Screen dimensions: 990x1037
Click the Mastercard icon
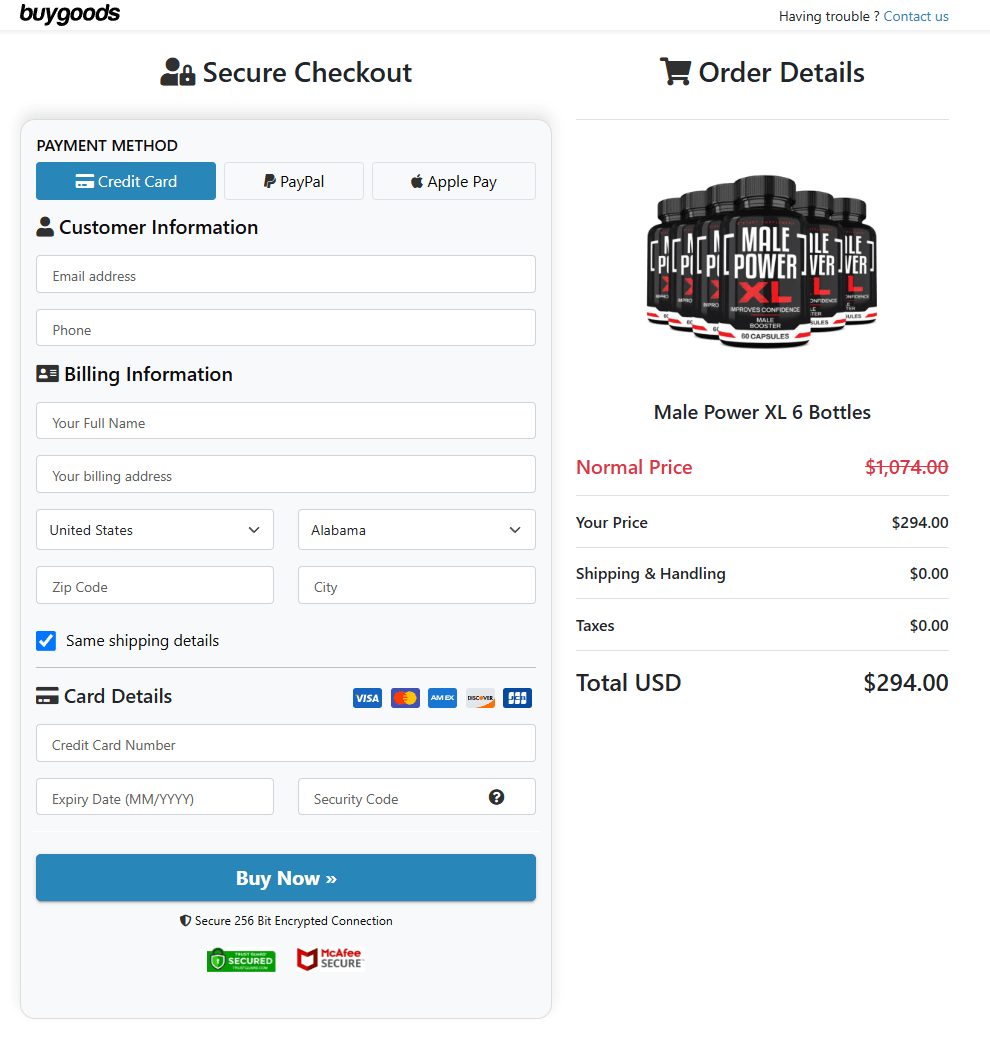[x=404, y=697]
